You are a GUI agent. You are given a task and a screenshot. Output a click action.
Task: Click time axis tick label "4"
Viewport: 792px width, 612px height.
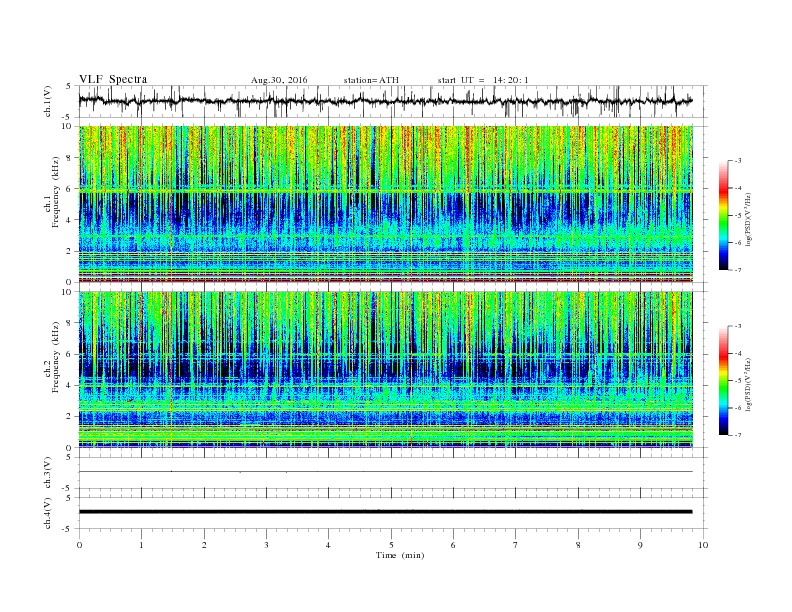[328, 545]
